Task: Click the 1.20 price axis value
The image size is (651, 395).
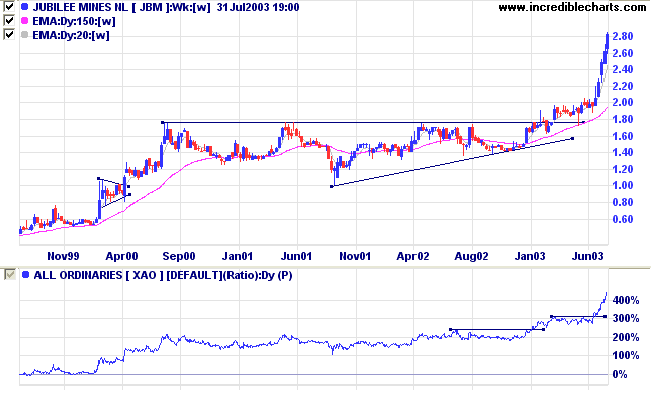Action: [623, 169]
